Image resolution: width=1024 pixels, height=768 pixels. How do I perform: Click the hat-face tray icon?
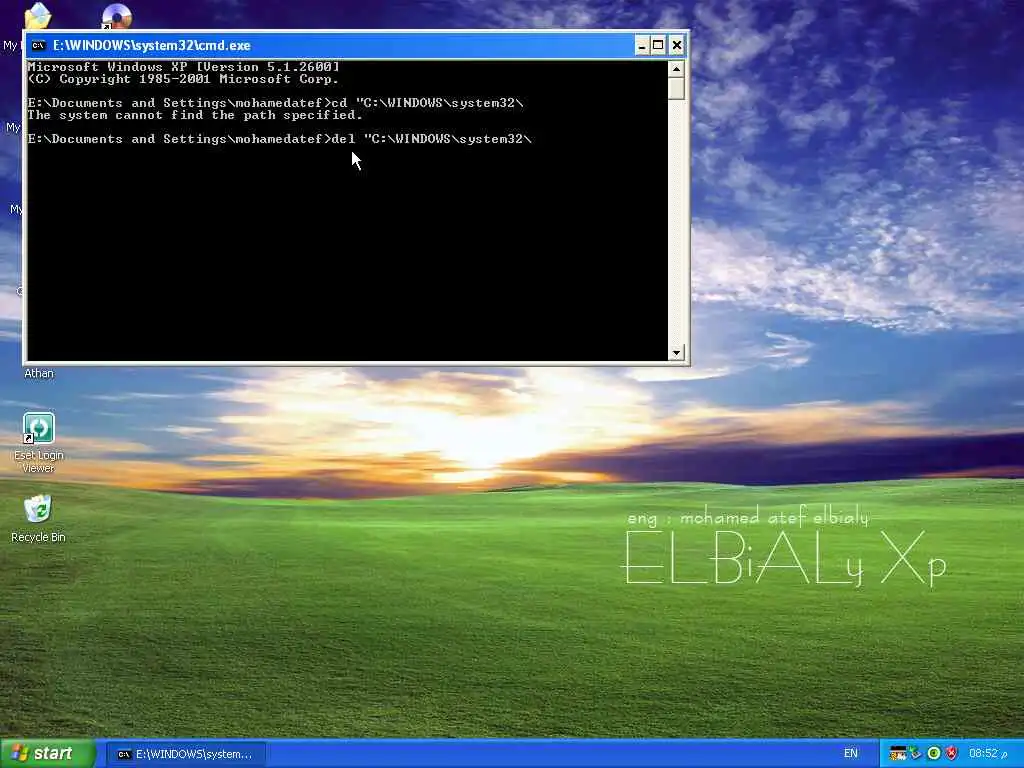[x=897, y=754]
